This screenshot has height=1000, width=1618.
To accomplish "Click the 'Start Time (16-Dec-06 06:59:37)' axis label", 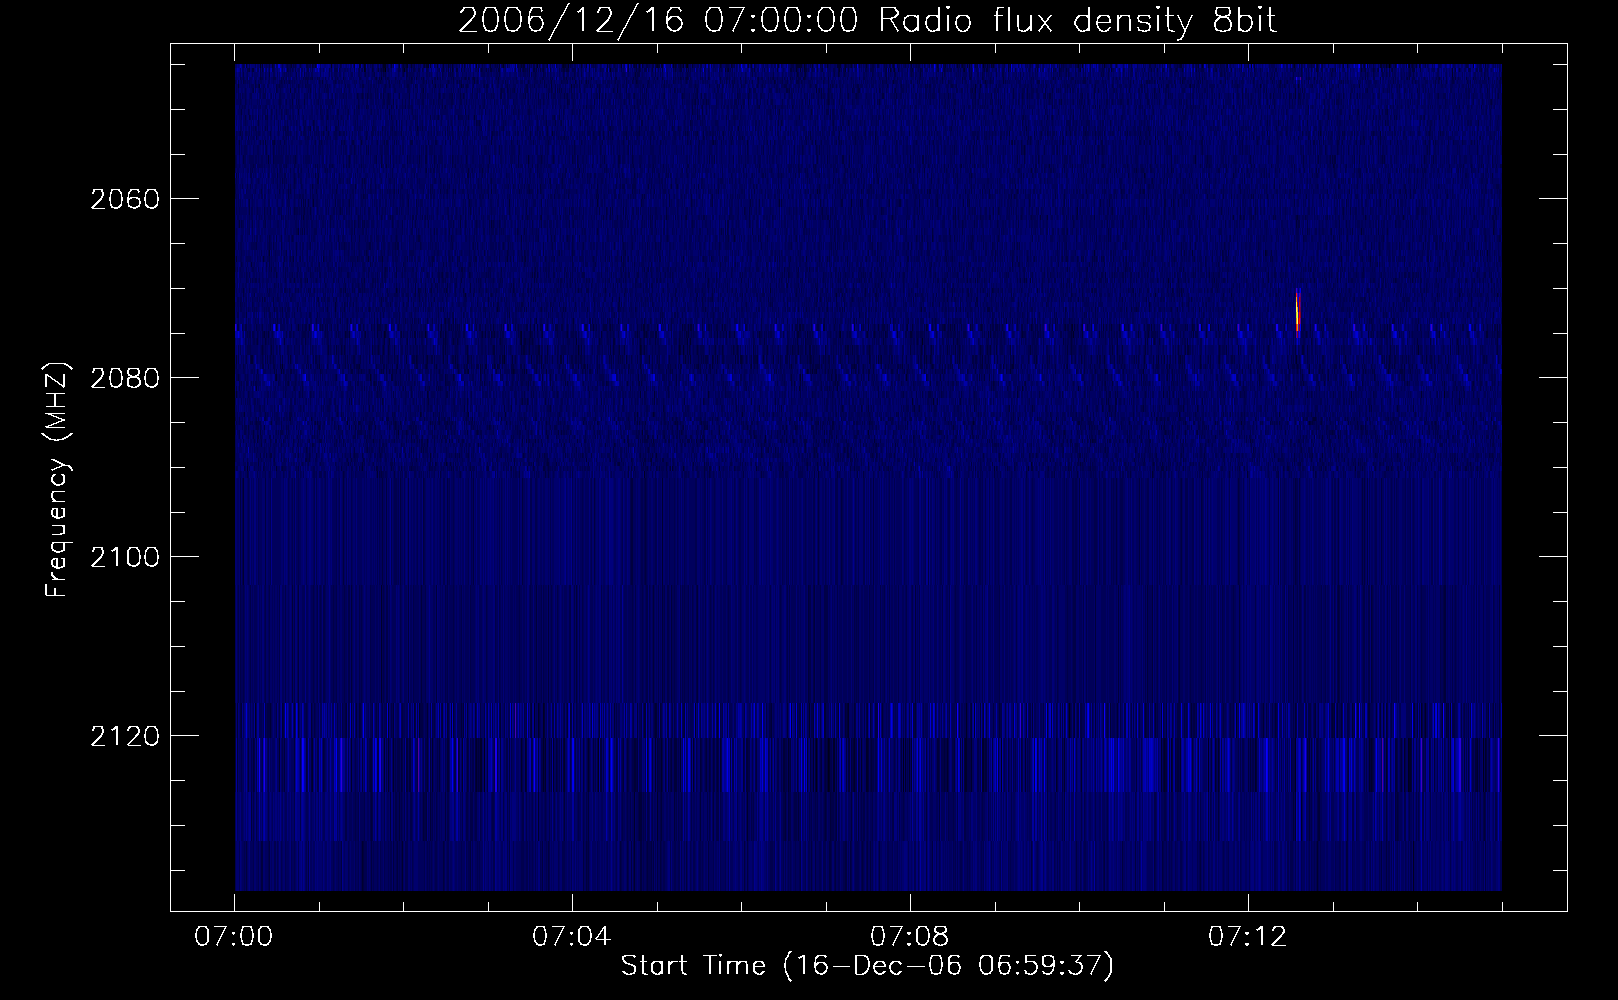I will click(x=867, y=967).
